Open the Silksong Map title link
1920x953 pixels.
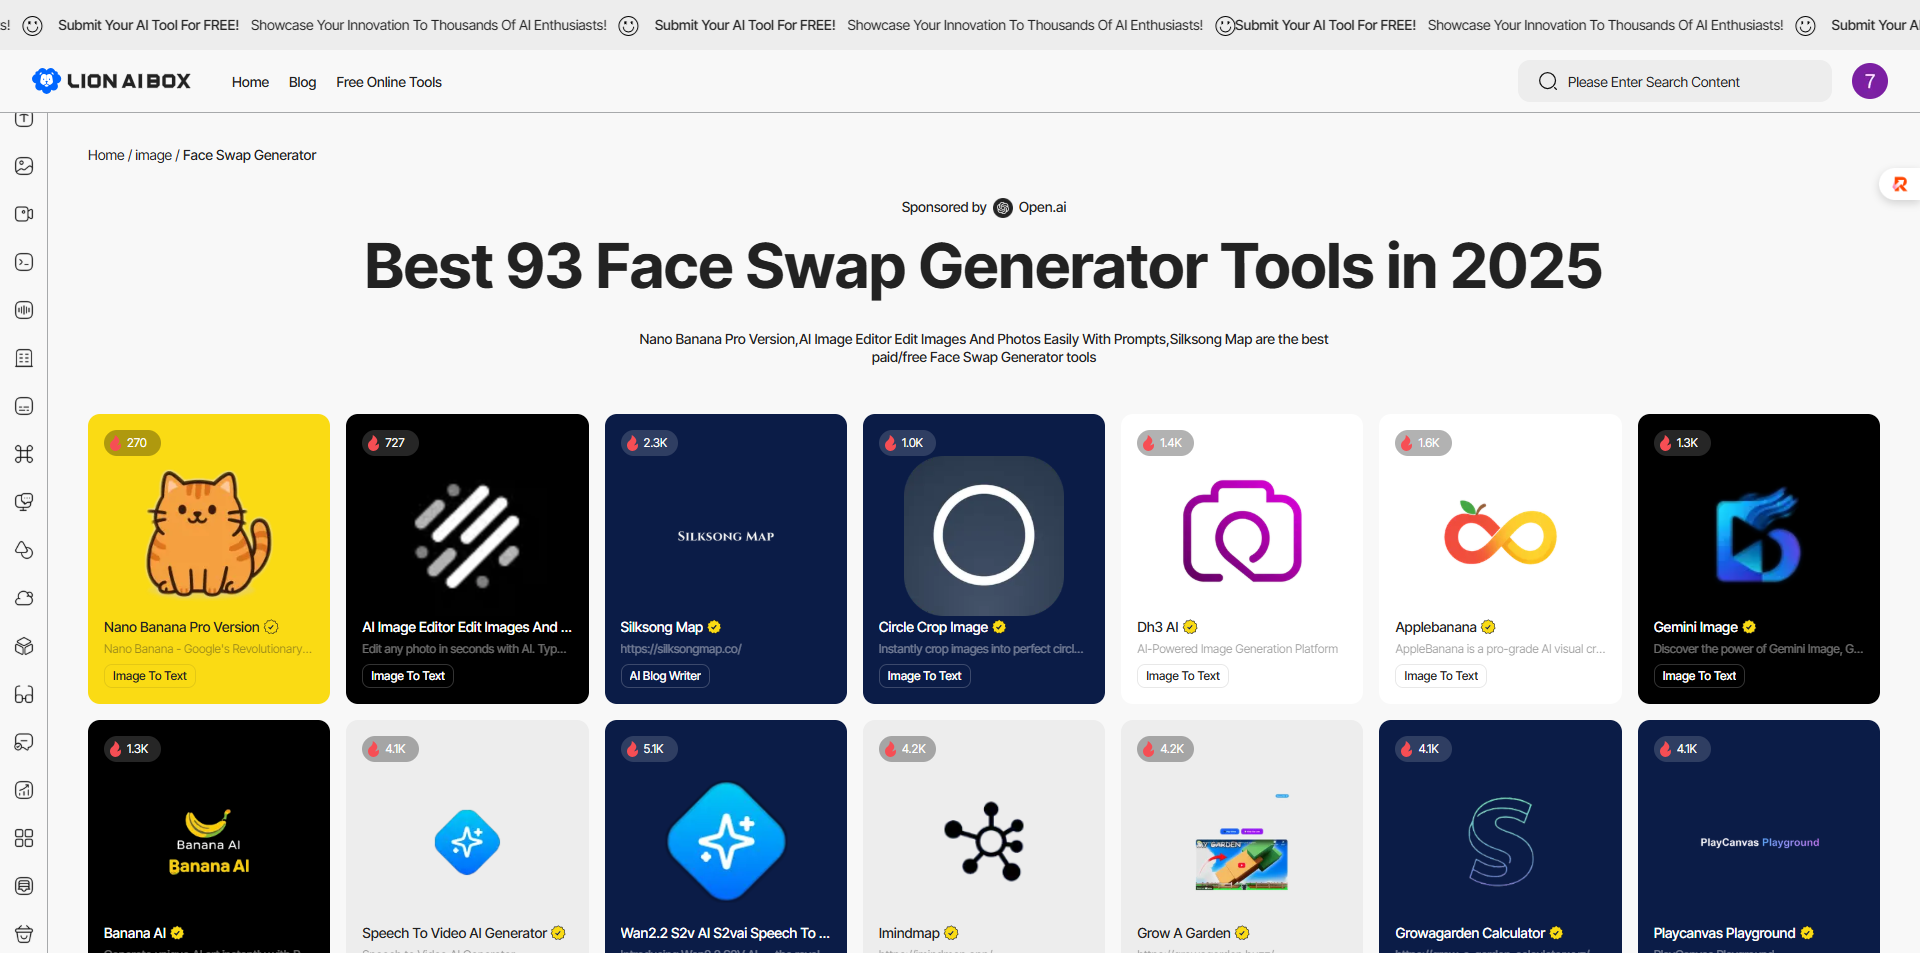(x=662, y=627)
